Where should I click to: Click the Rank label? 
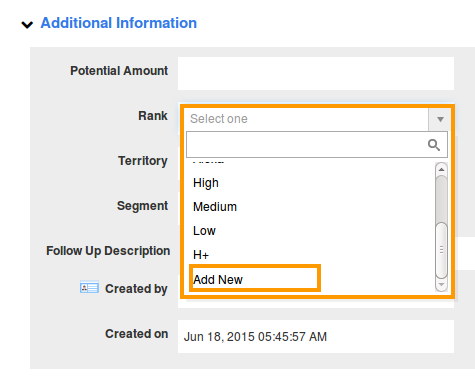[x=153, y=116]
